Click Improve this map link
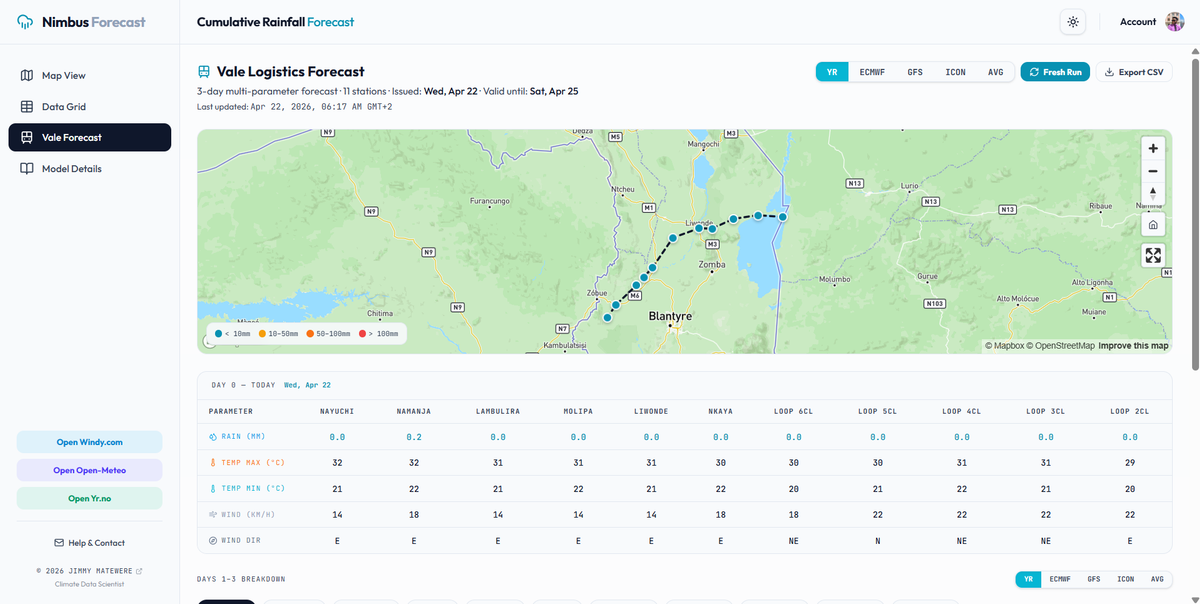This screenshot has height=604, width=1200. coord(1133,346)
